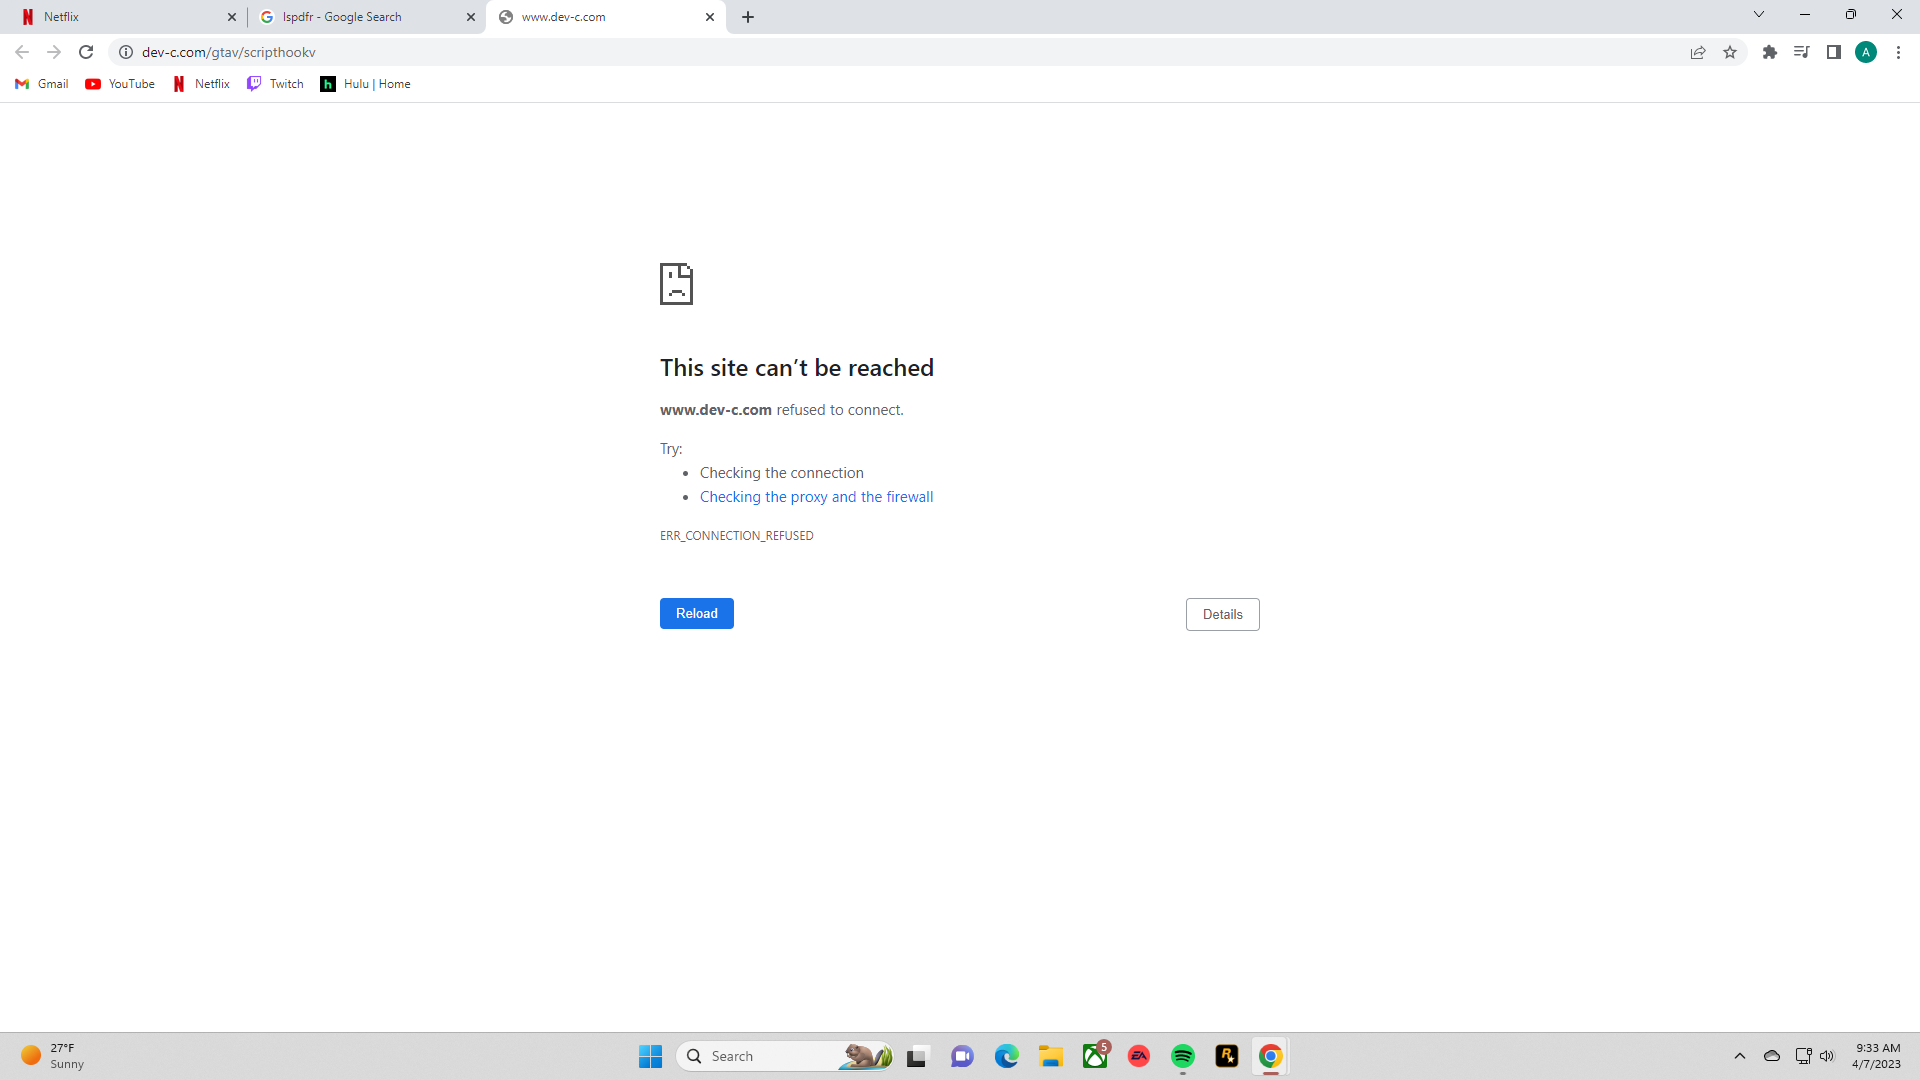The height and width of the screenshot is (1080, 1920).
Task: Click the blue Reload button
Action: (696, 613)
